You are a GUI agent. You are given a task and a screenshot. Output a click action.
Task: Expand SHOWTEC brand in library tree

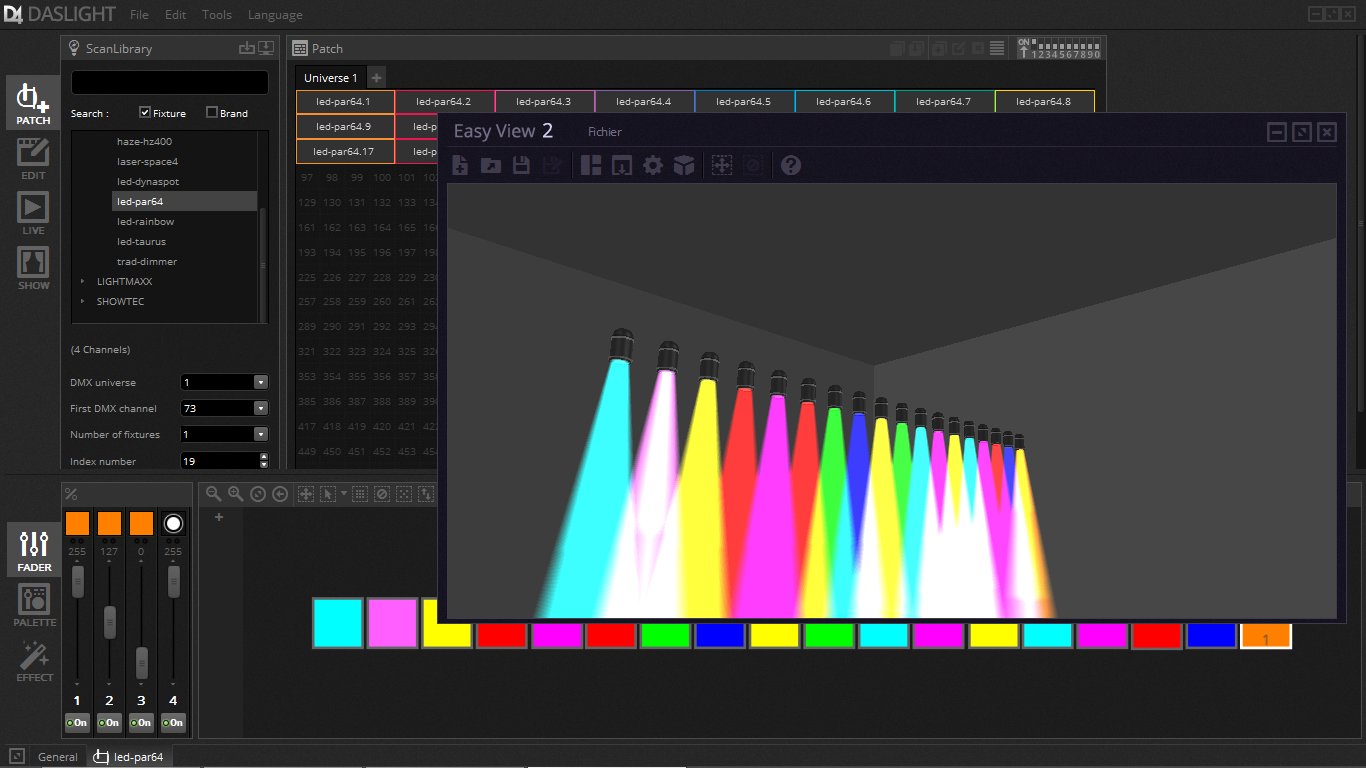[84, 302]
